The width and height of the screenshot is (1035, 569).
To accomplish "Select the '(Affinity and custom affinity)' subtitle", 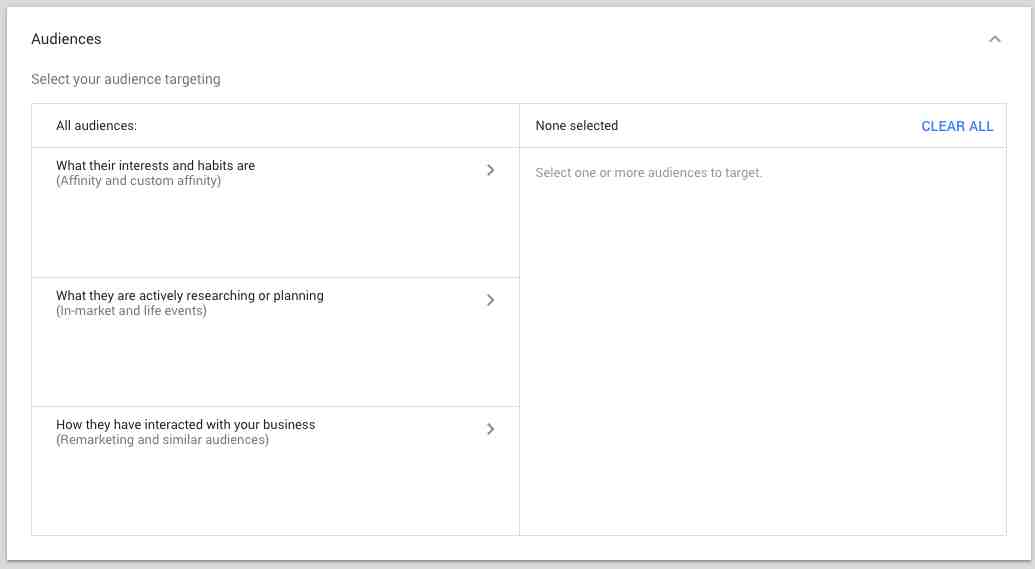I will [139, 181].
